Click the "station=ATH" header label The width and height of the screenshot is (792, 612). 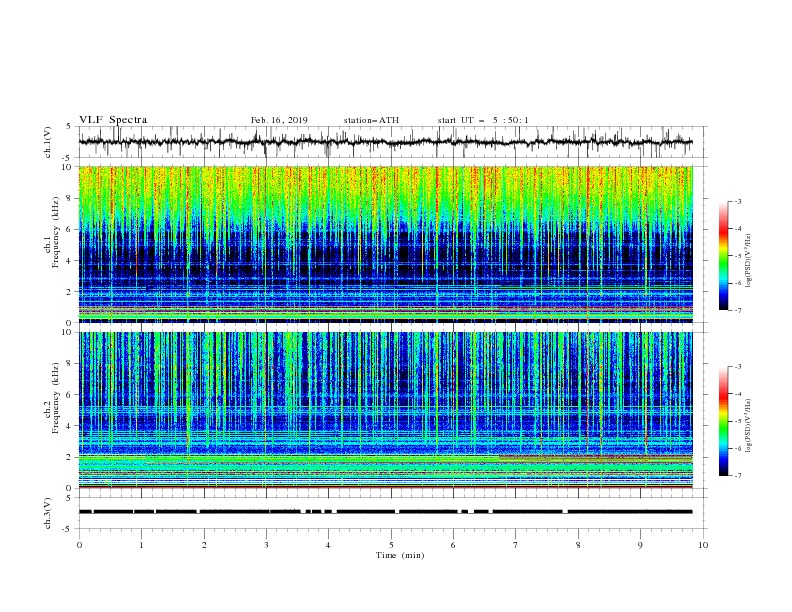click(371, 120)
